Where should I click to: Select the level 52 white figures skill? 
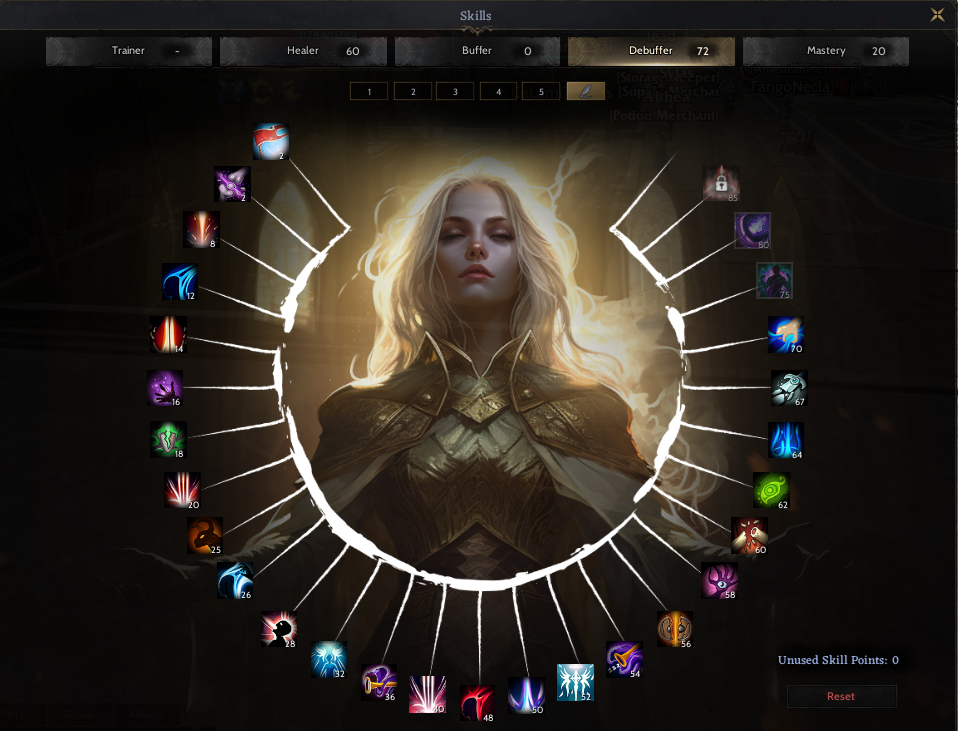[575, 682]
